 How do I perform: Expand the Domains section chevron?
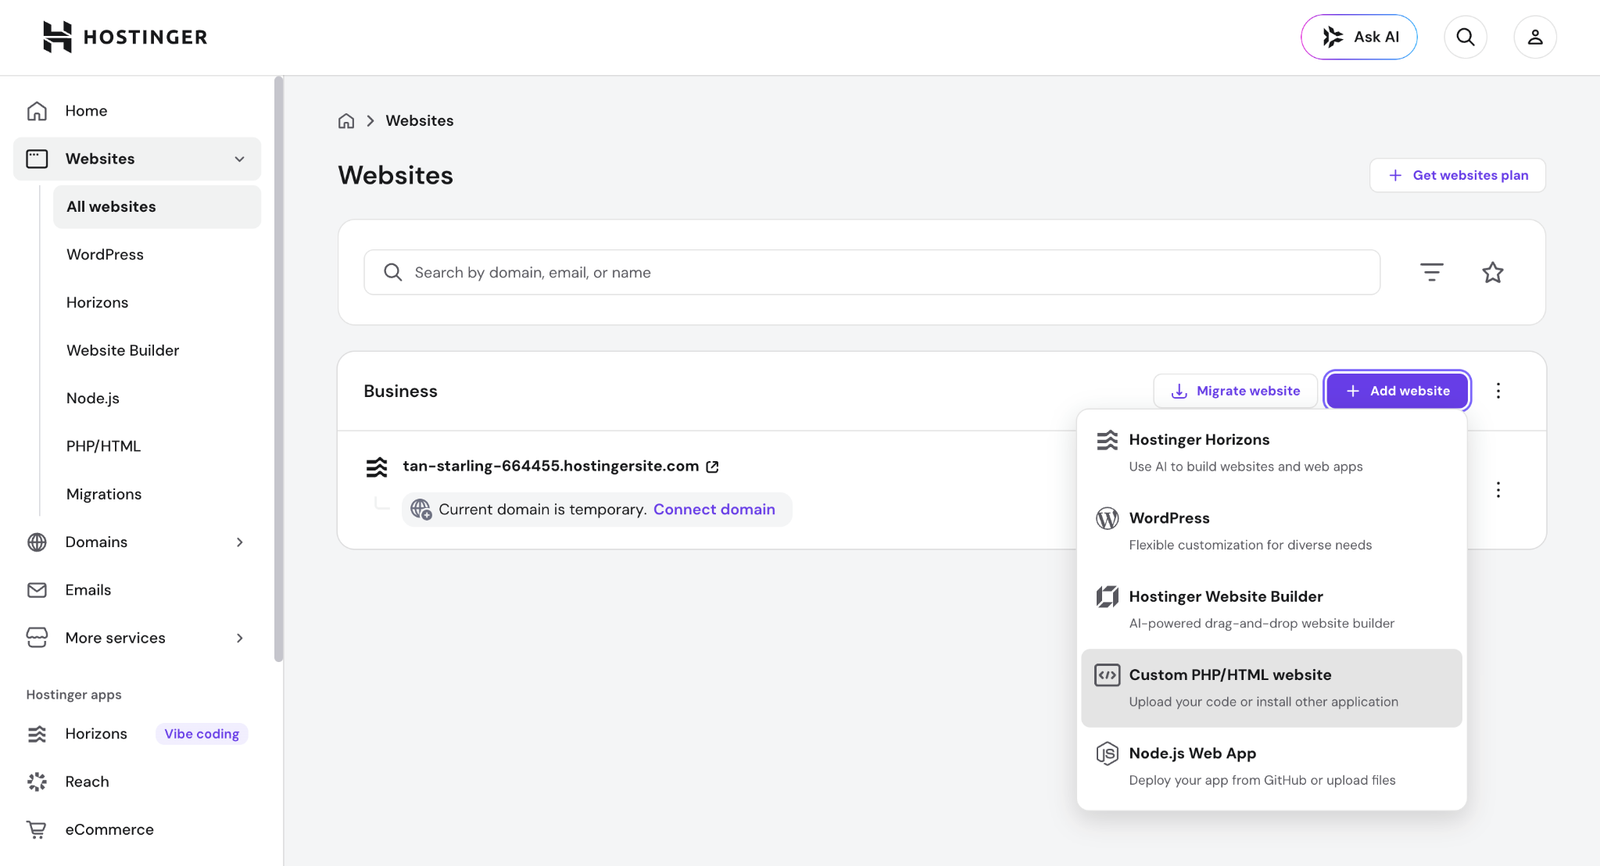click(x=240, y=542)
